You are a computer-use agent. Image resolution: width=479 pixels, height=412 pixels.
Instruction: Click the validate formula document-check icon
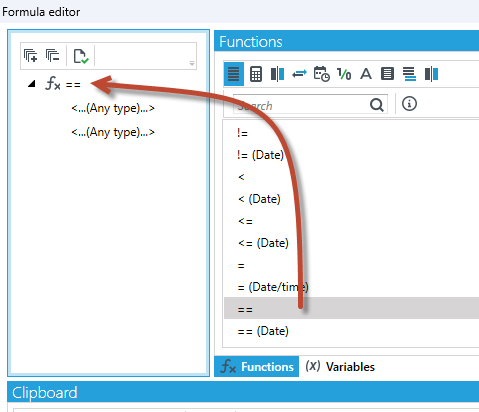click(x=81, y=56)
